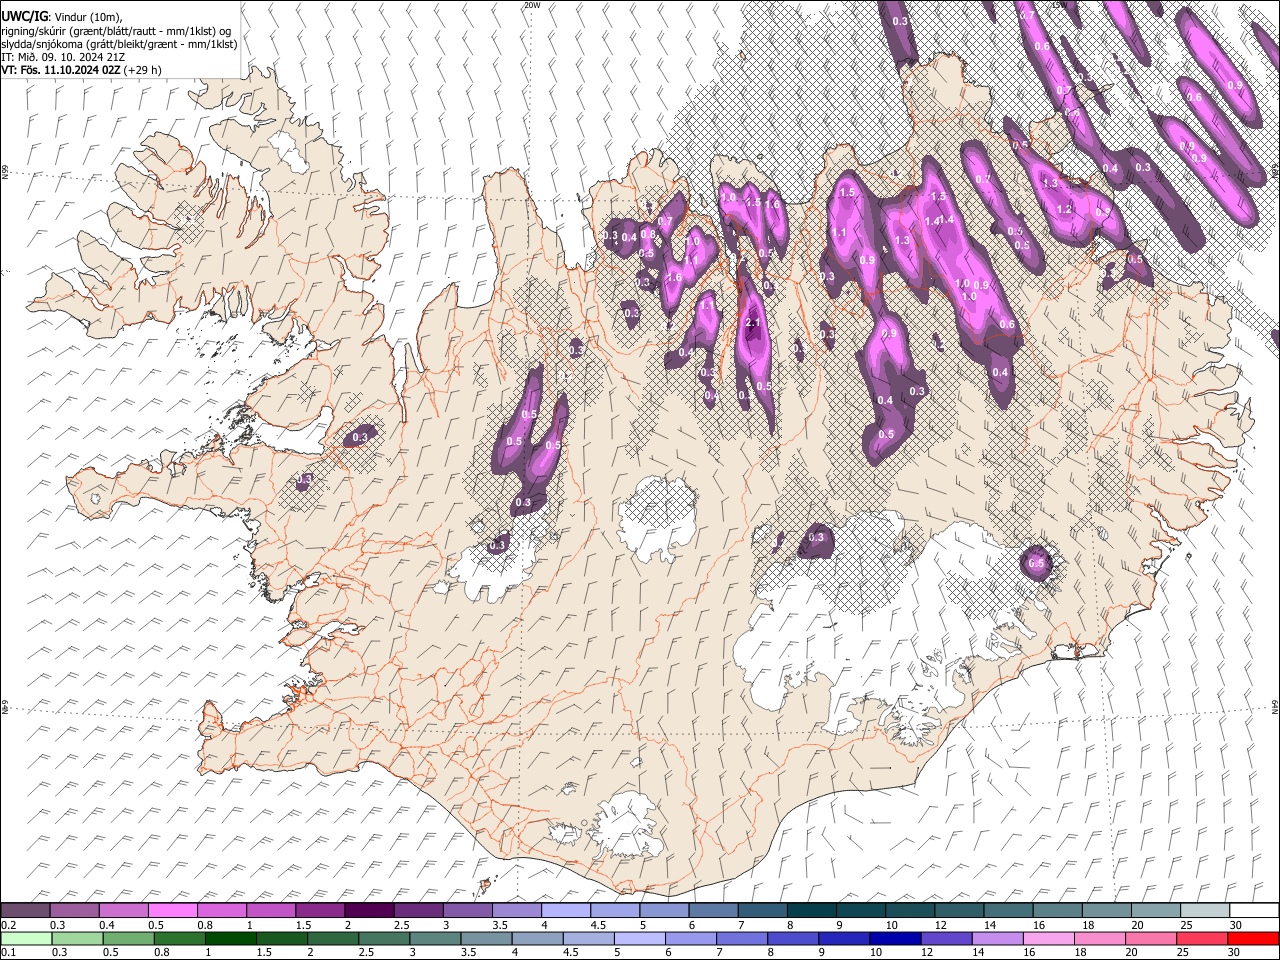The width and height of the screenshot is (1280, 960).
Task: Click the rose swatch between 20 and 25 in the green row
Action: coord(1150,938)
